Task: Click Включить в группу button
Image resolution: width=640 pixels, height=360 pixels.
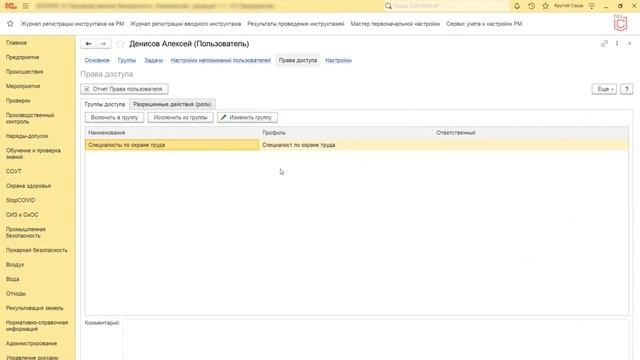Action: 114,118
